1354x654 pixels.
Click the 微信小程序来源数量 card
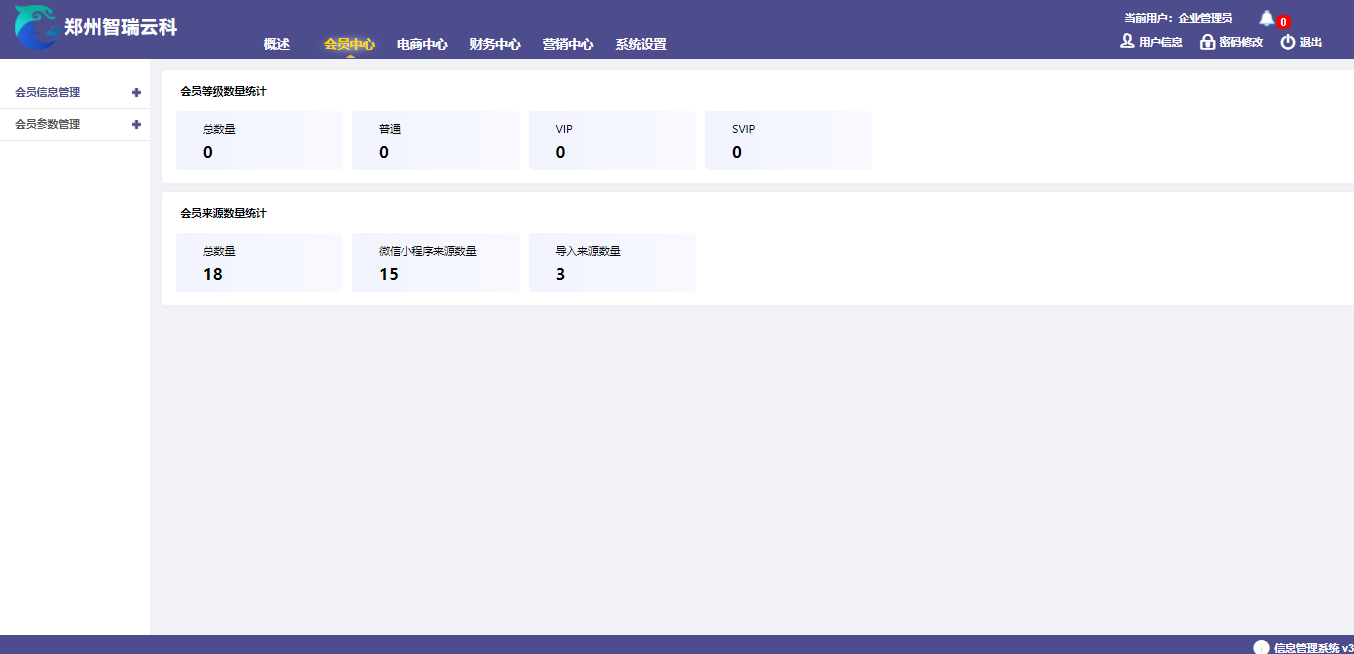(435, 263)
